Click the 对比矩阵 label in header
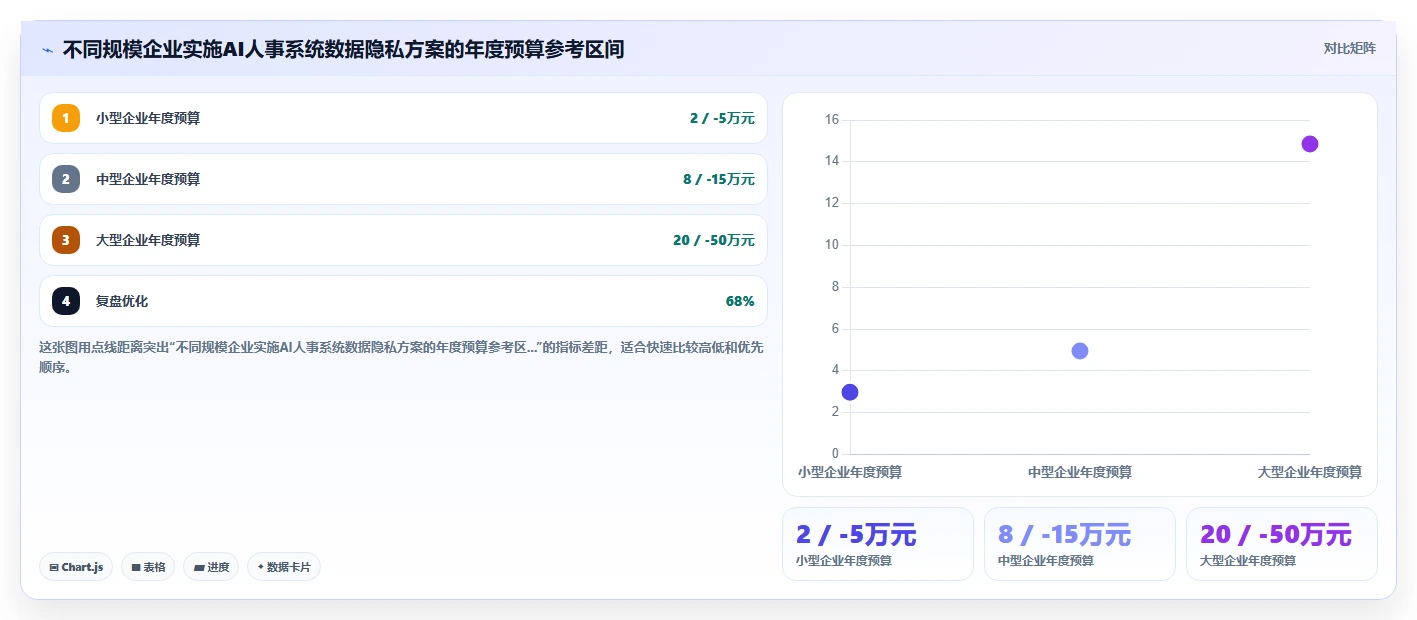Screen dimensions: 1417x620 point(1350,48)
